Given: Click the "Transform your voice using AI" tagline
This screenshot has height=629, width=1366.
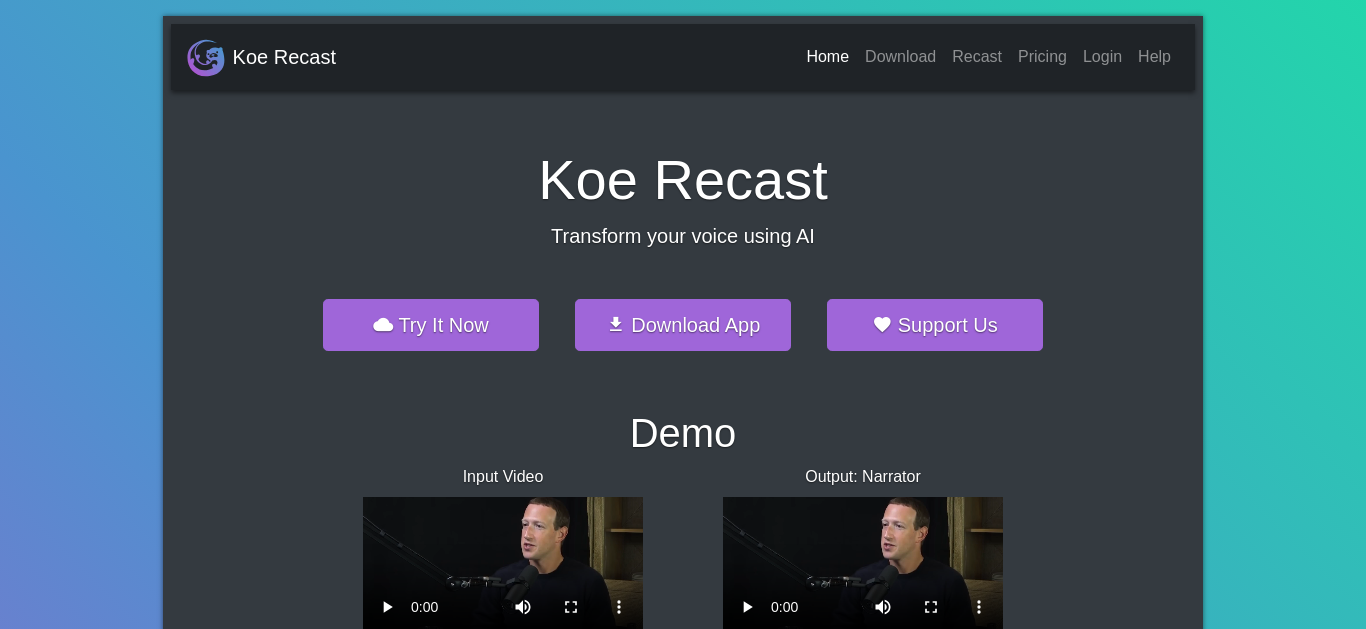Looking at the screenshot, I should [683, 237].
